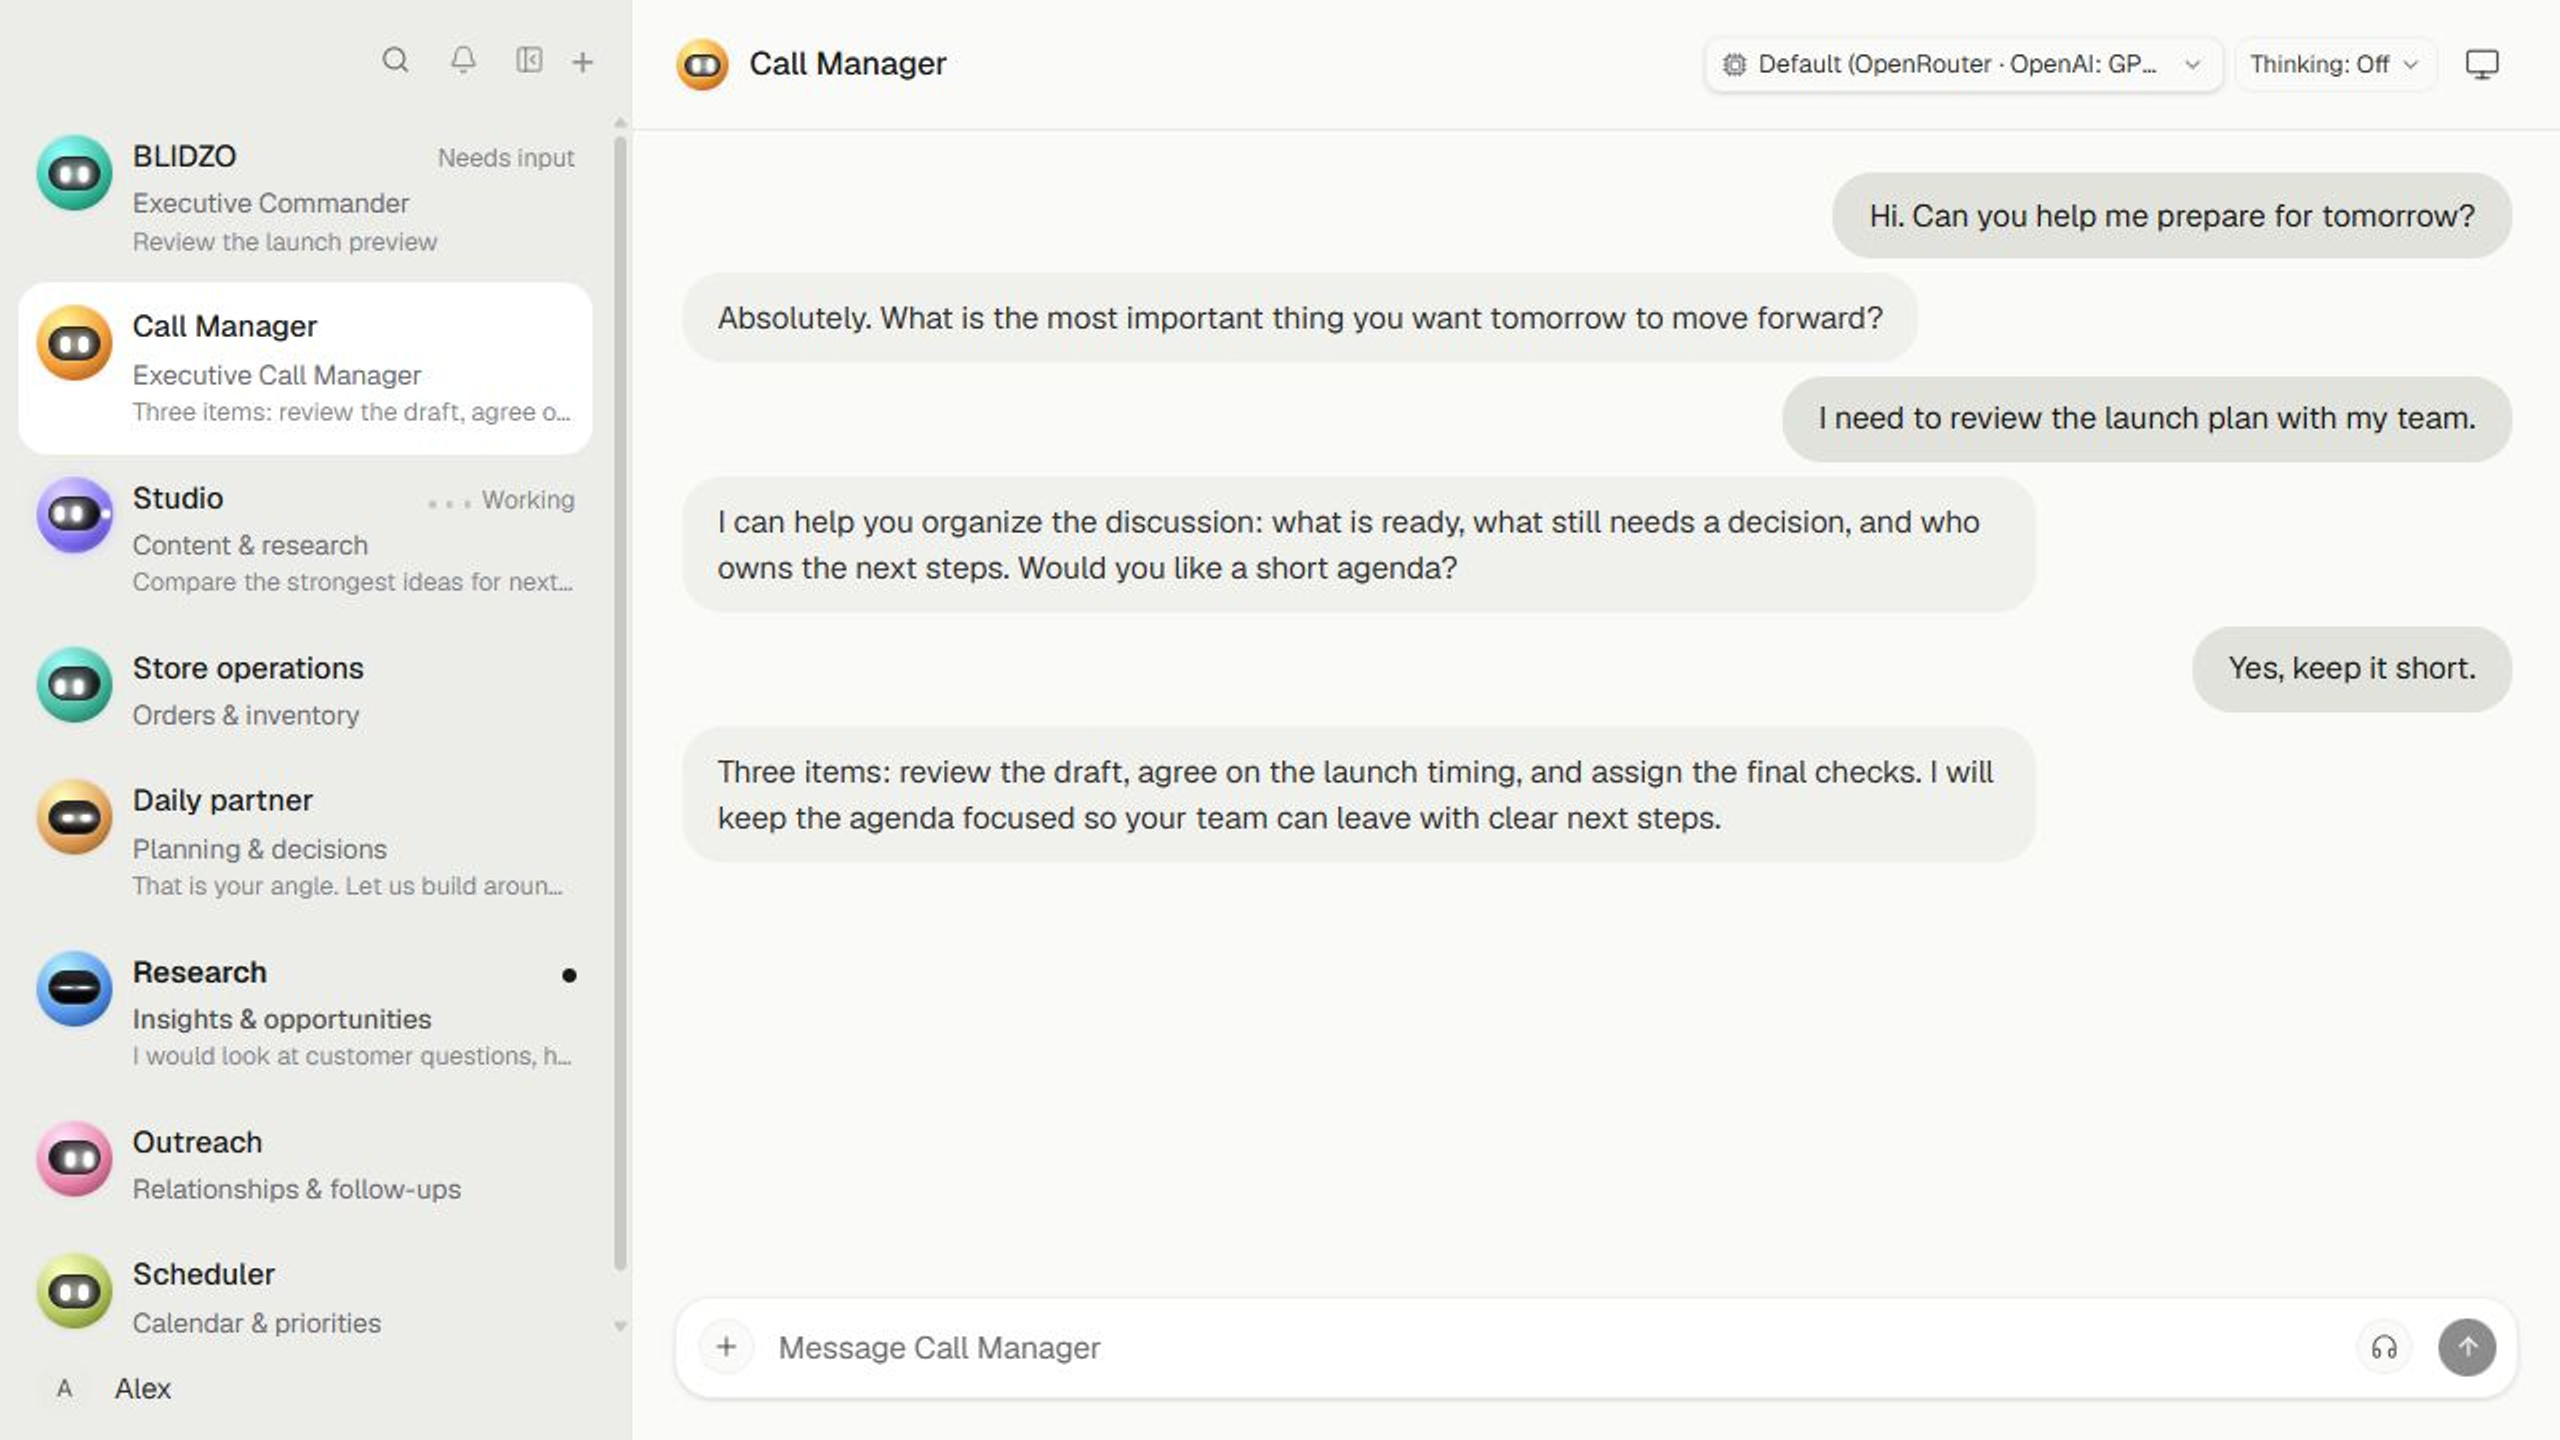This screenshot has width=2560, height=1440.
Task: Click the Daily partner avatar
Action: click(x=74, y=817)
